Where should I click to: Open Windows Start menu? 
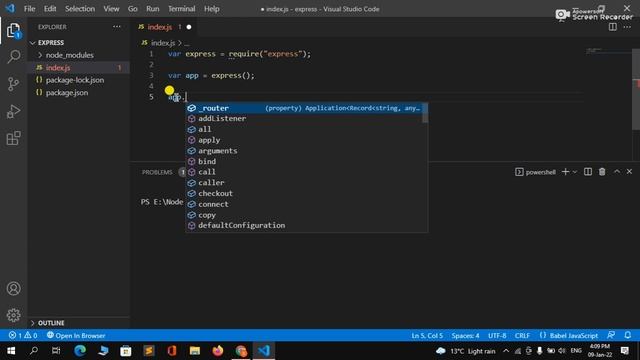11,351
